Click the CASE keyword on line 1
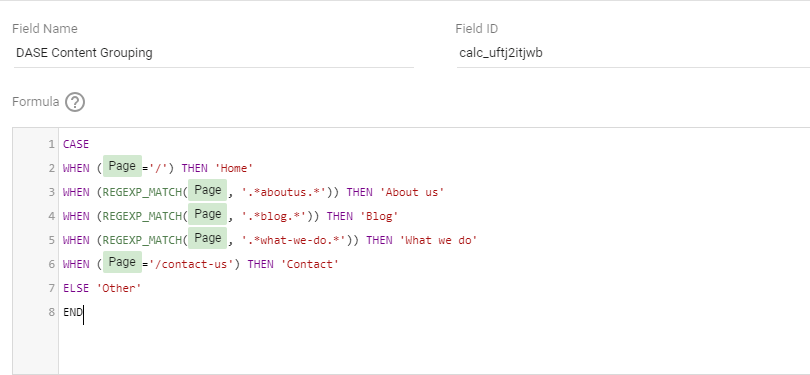Viewport: 810px width, 375px height. pyautogui.click(x=76, y=144)
